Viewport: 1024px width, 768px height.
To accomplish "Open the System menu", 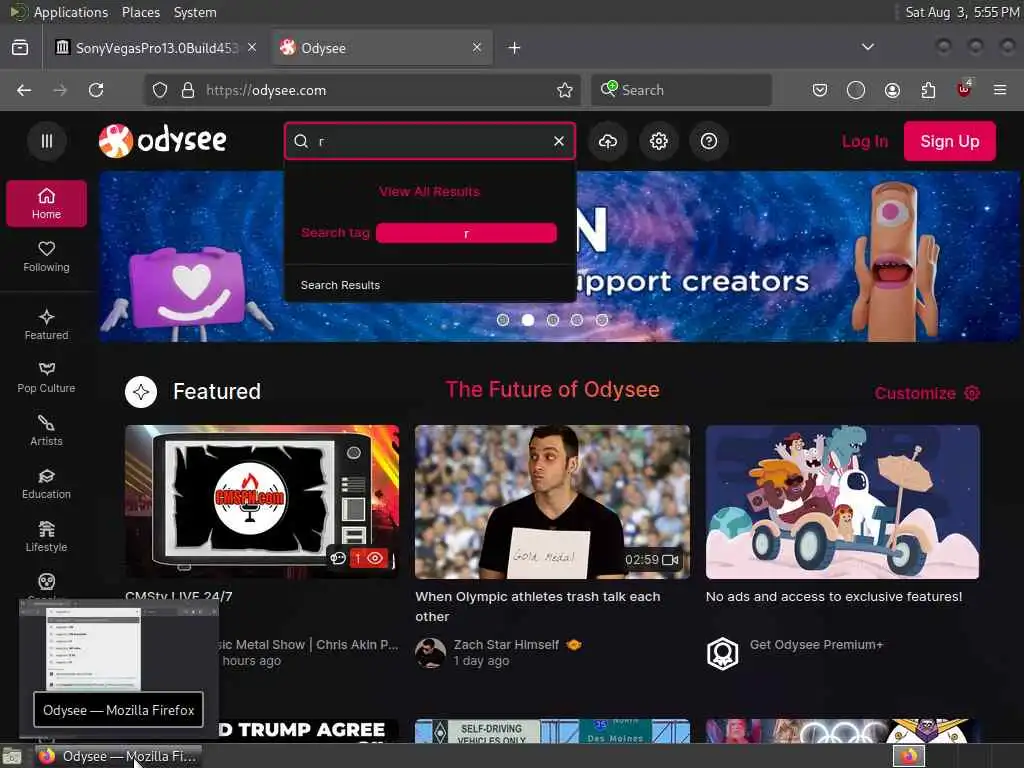I will tap(195, 12).
